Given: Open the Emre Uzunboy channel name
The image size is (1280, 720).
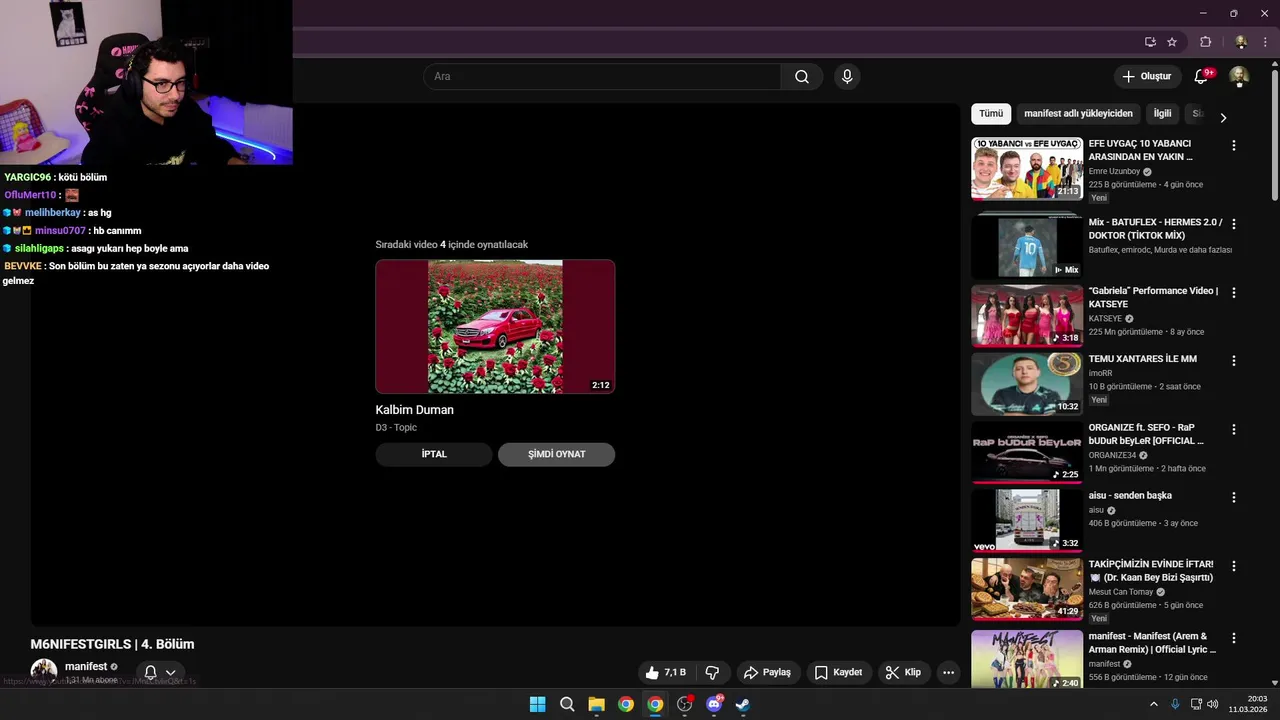Looking at the screenshot, I should [1114, 172].
